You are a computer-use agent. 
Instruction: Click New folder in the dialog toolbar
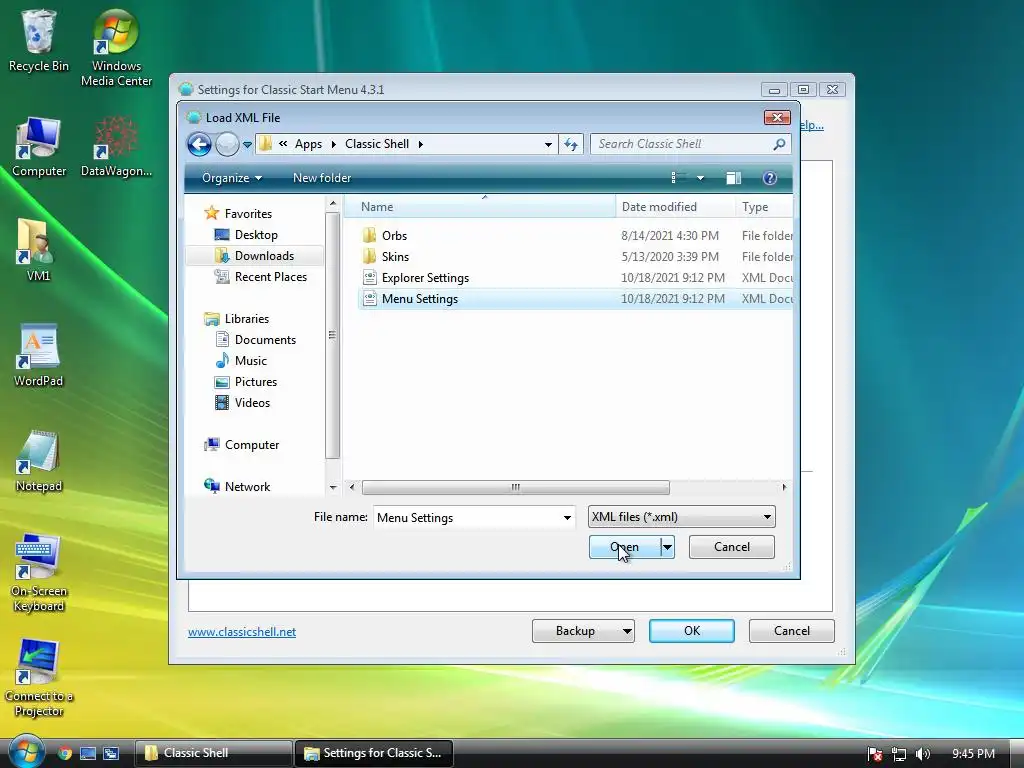(322, 178)
